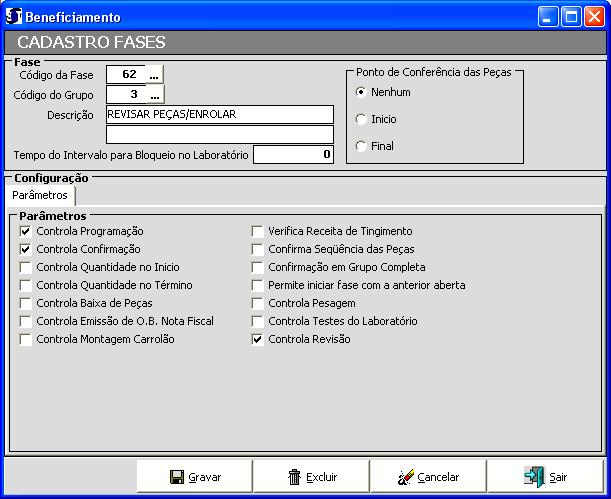Click into the Descrição text field
This screenshot has height=499, width=611.
219,114
